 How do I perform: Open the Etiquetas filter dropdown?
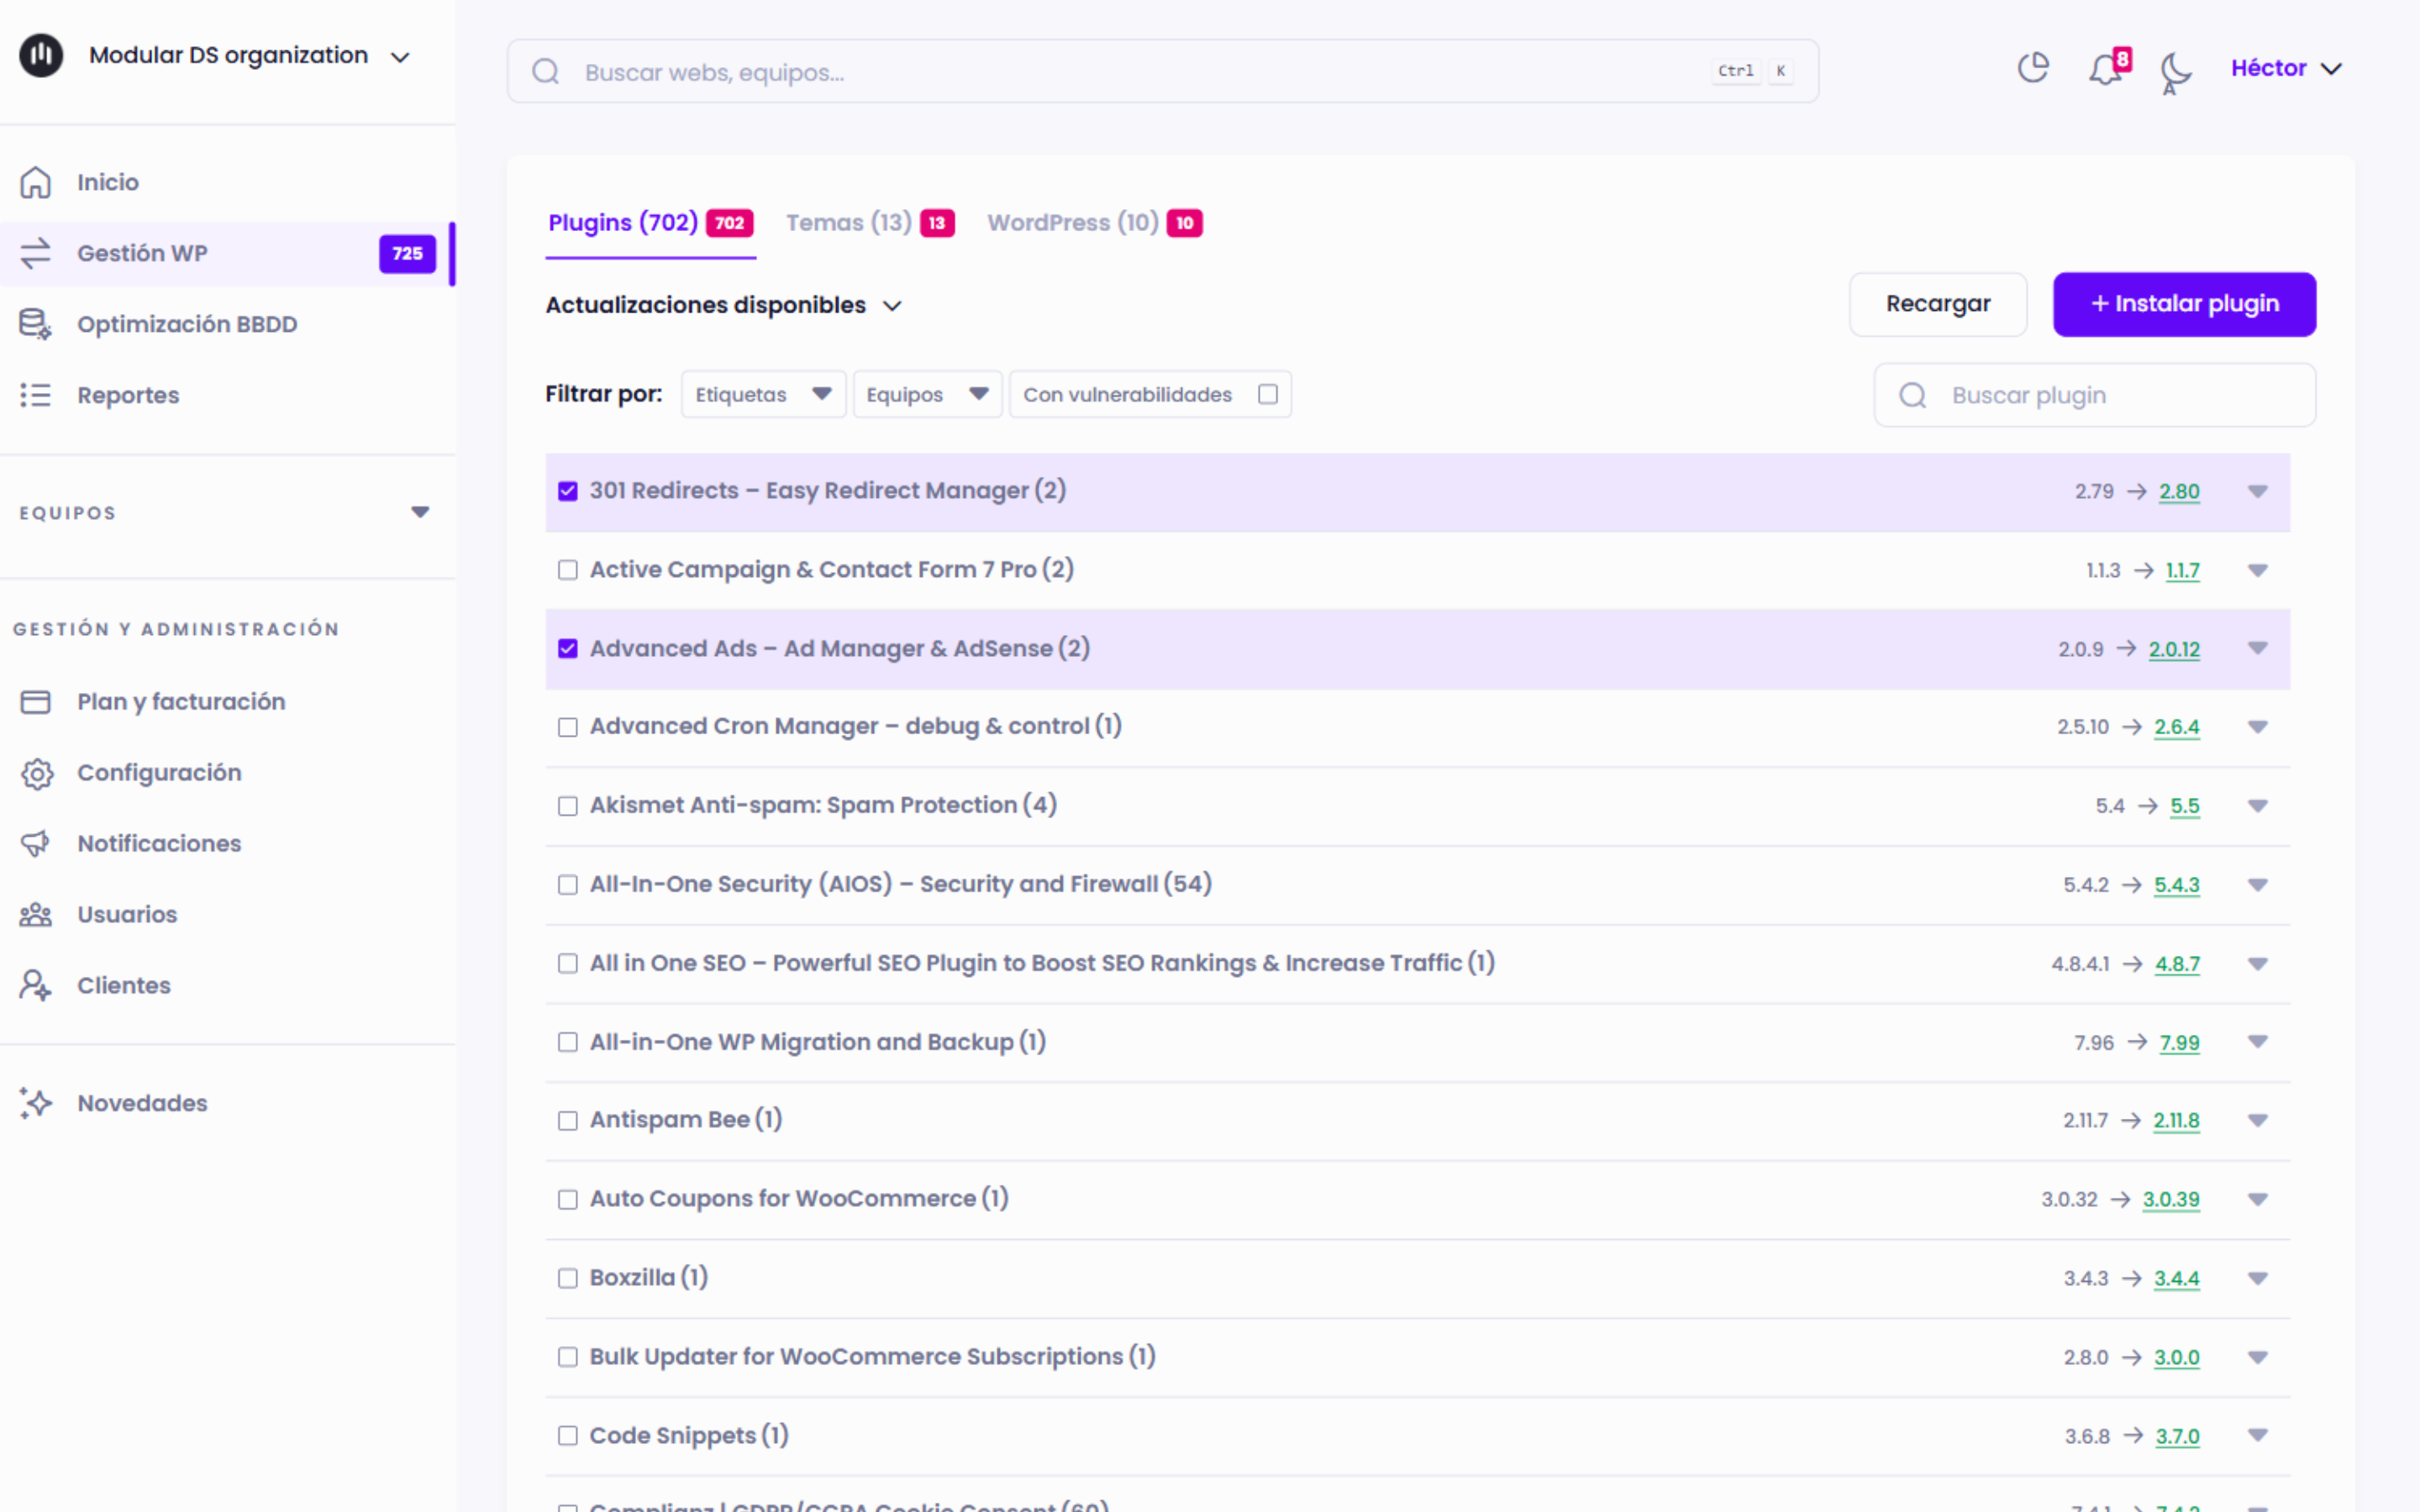pos(763,394)
